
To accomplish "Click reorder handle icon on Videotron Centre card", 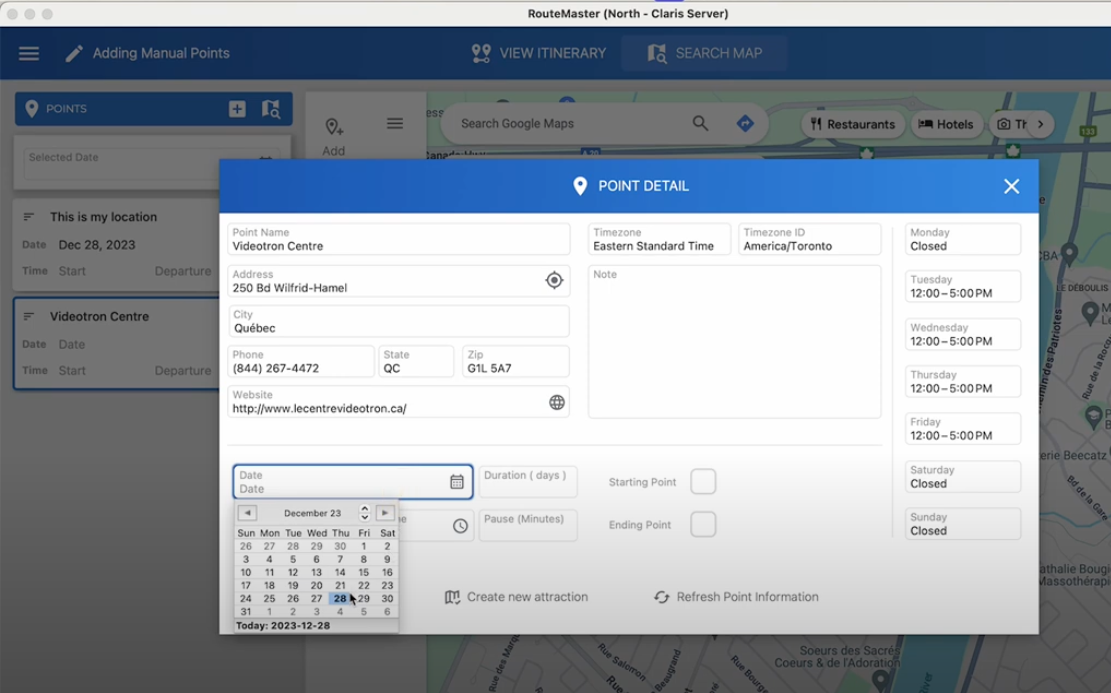I will click(x=28, y=317).
